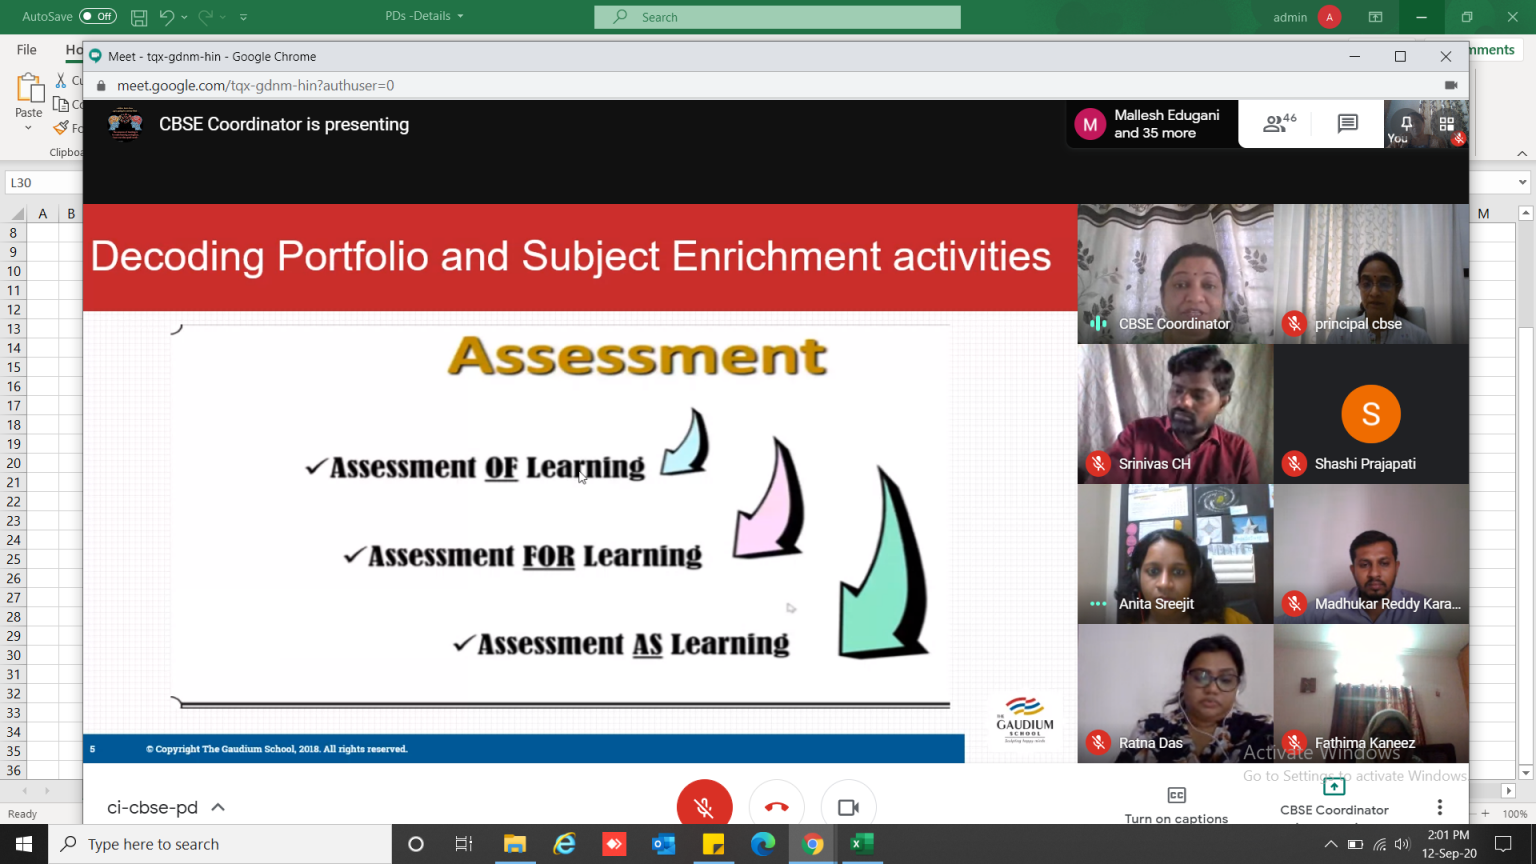
Task: Select row 20 header in Excel
Action: point(14,463)
